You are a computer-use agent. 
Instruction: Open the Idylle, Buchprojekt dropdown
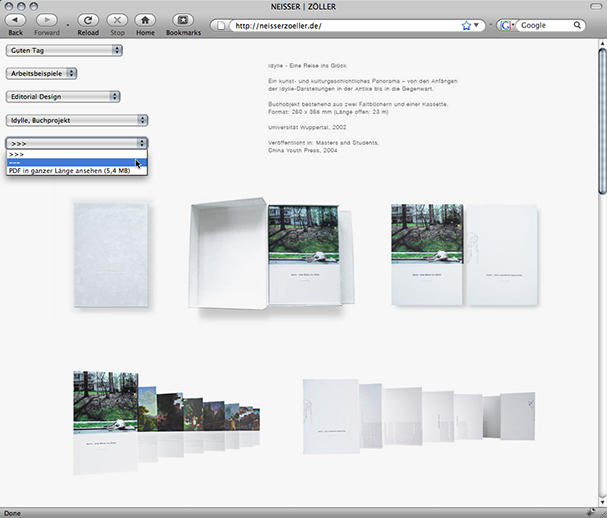point(76,120)
